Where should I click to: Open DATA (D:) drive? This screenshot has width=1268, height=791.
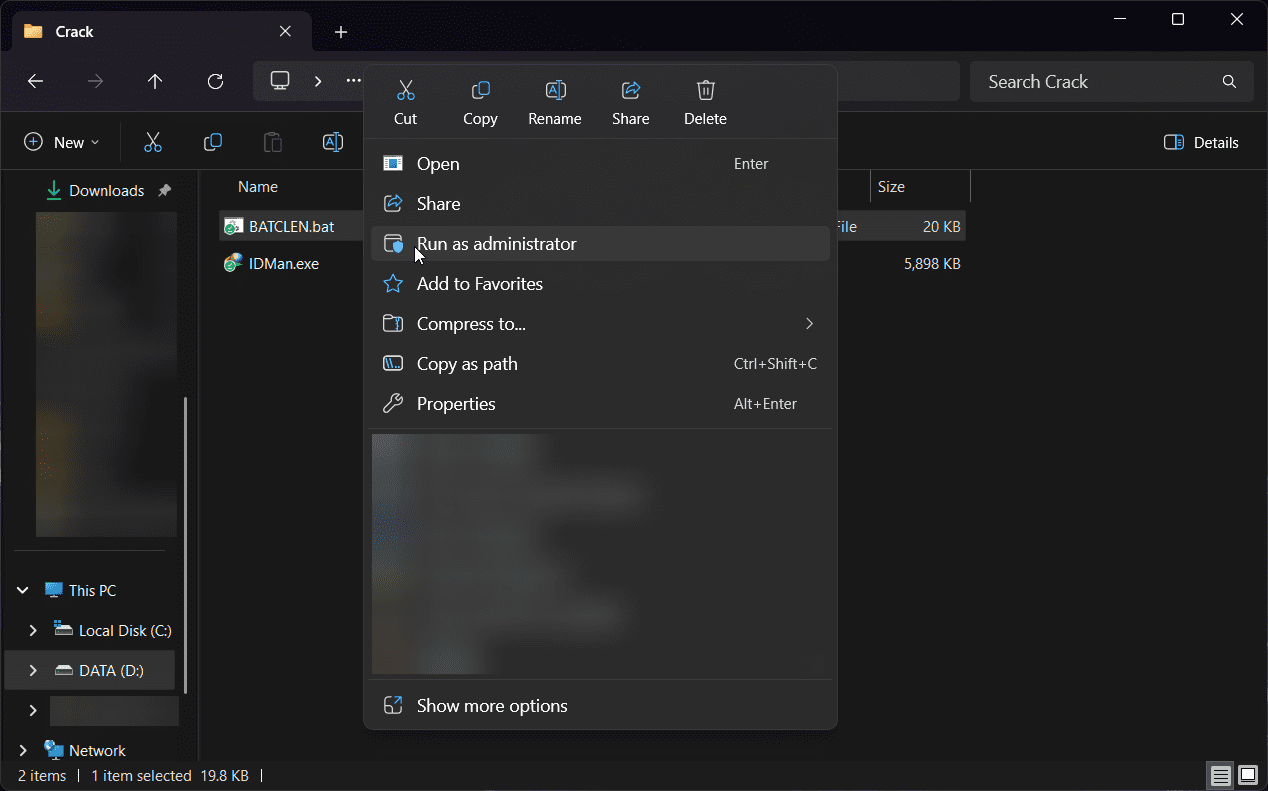click(x=111, y=671)
